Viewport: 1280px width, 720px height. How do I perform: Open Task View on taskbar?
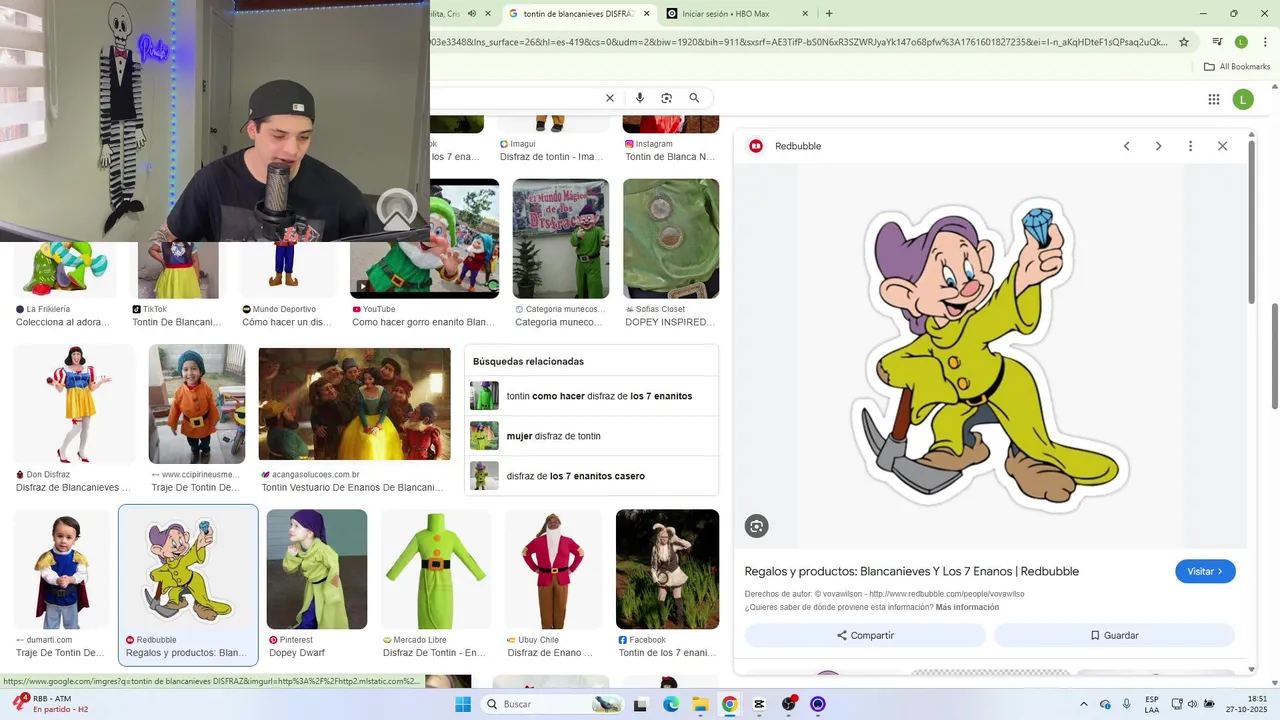640,704
